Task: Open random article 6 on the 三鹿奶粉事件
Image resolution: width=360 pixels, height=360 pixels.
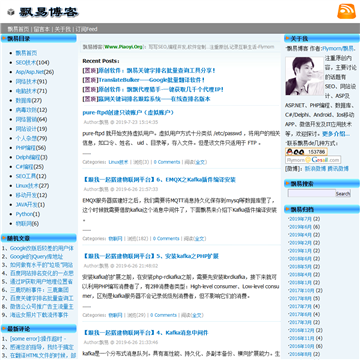Action: click(x=39, y=290)
